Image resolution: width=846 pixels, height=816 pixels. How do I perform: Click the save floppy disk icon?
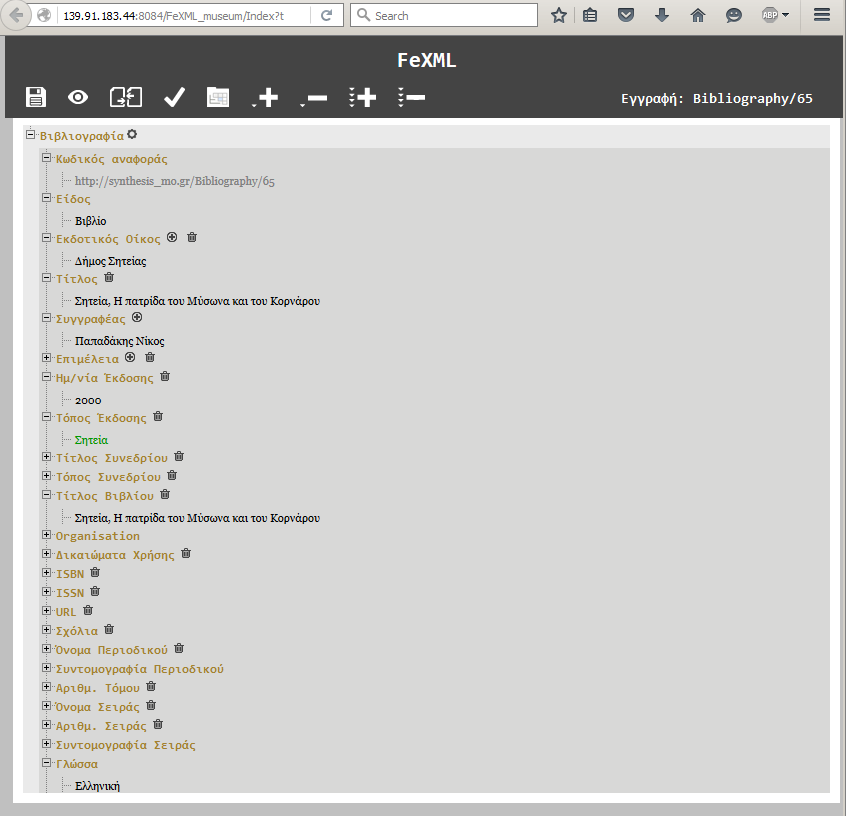36,97
